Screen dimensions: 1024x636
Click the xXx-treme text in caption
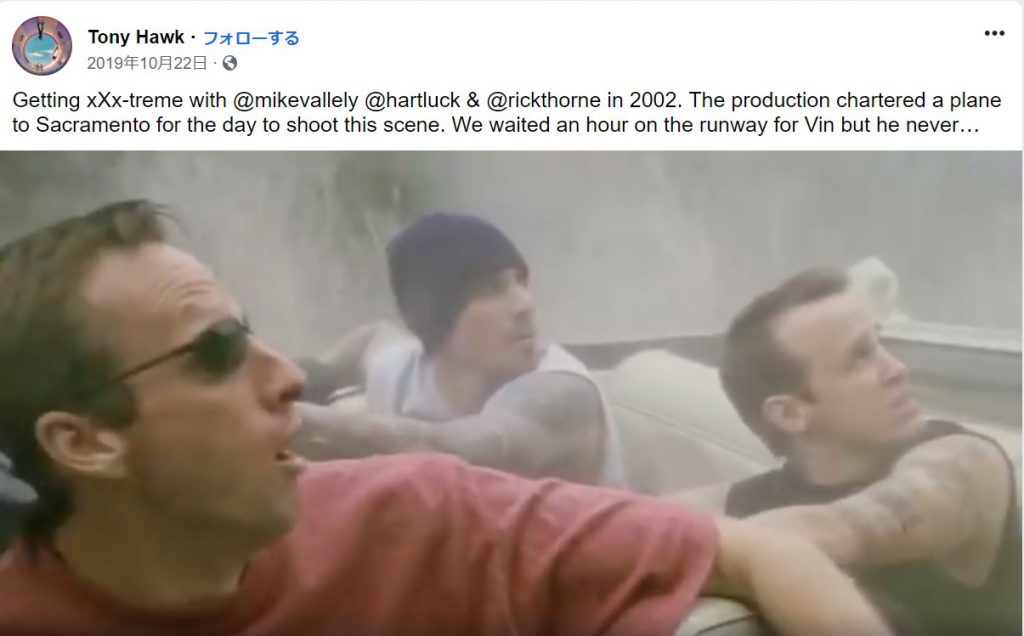[x=135, y=100]
